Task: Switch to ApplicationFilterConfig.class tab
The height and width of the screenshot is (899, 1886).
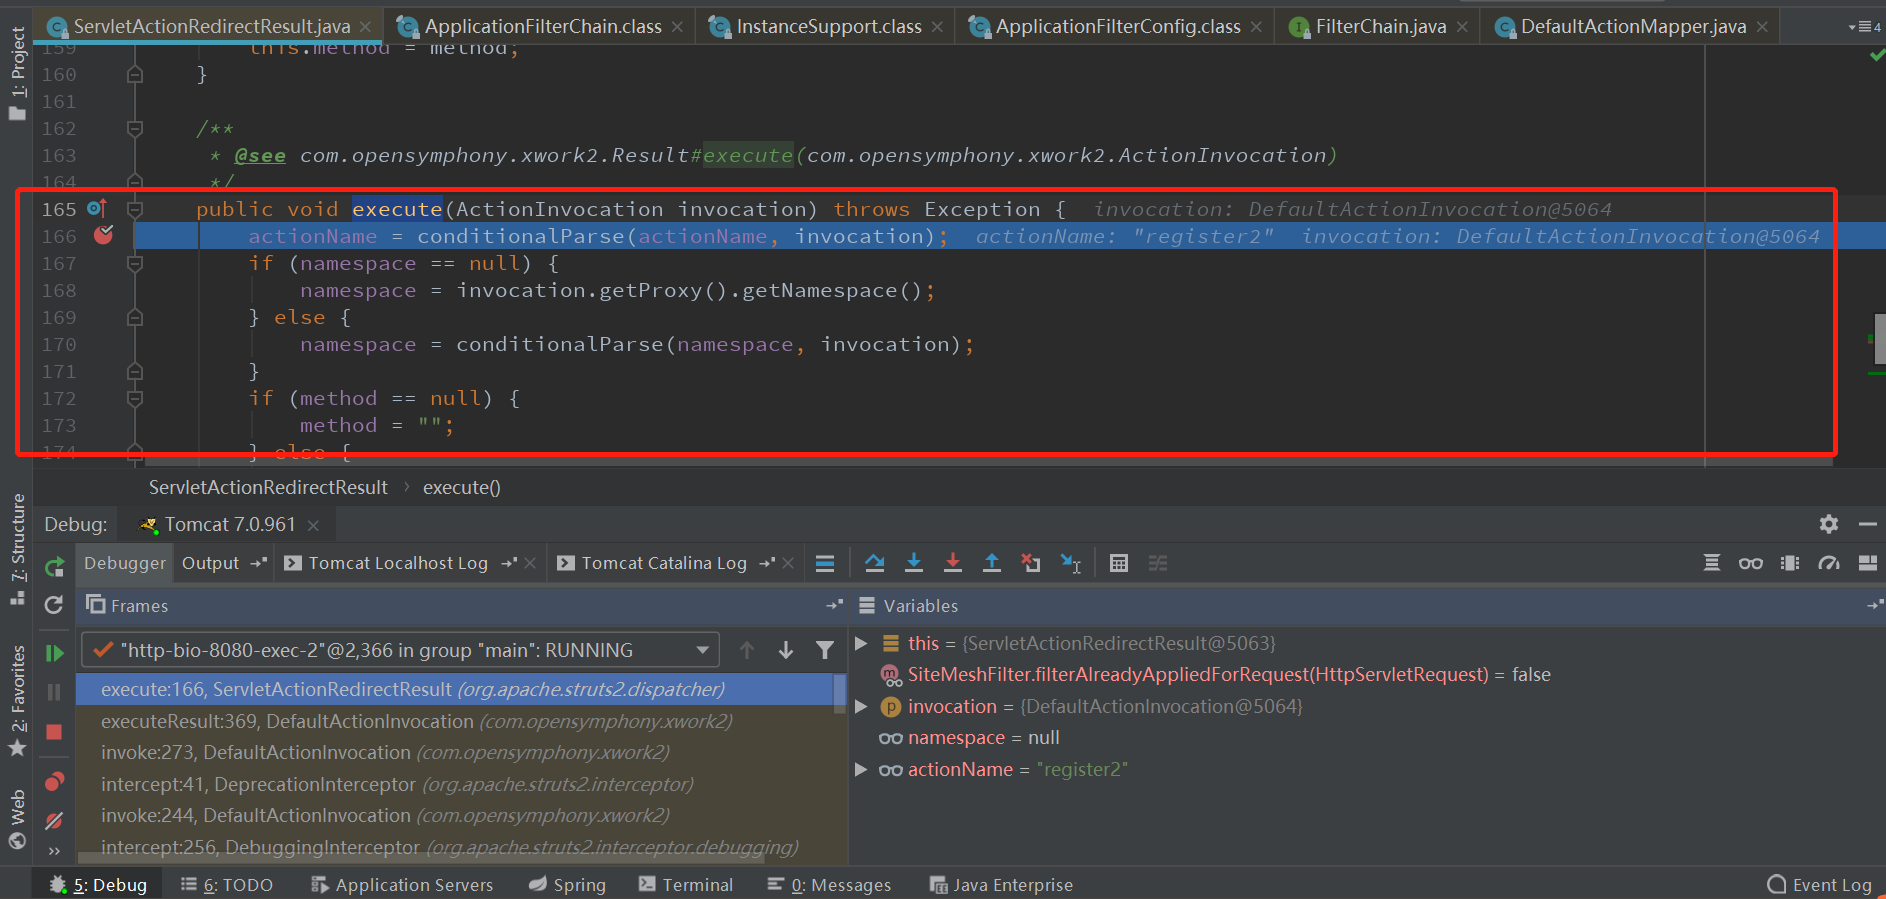Action: [1117, 27]
